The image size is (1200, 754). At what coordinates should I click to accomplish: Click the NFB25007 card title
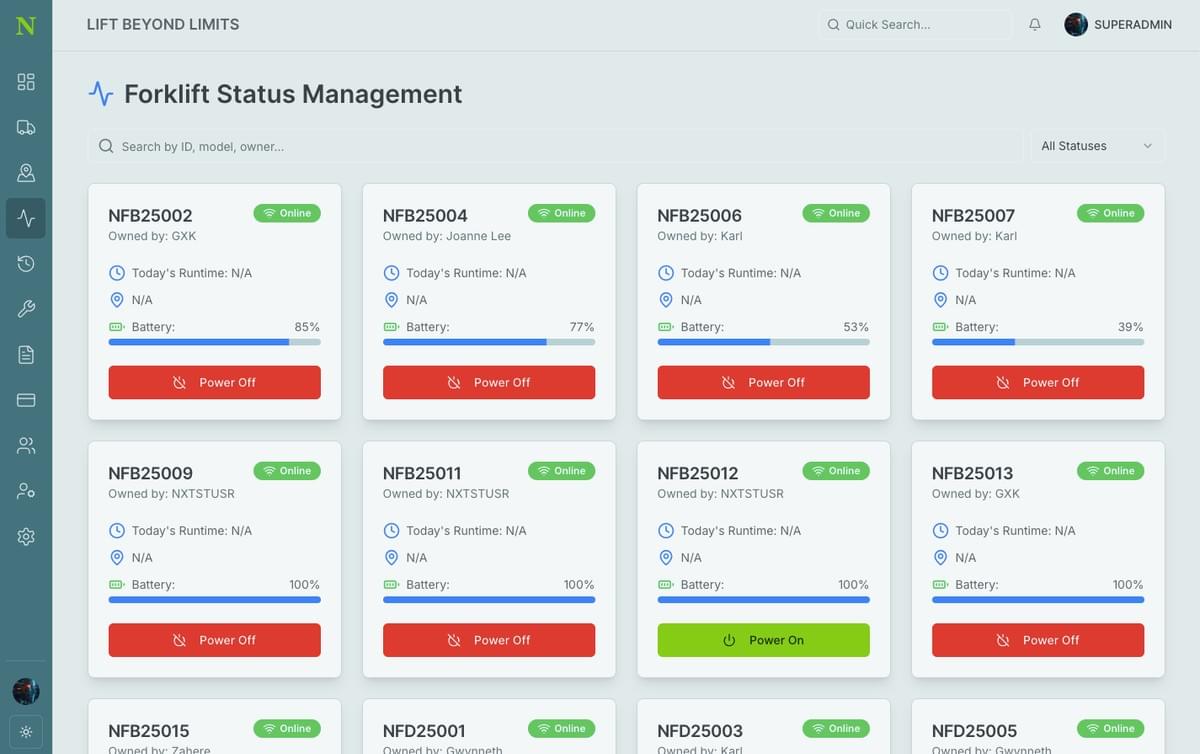[x=973, y=215]
